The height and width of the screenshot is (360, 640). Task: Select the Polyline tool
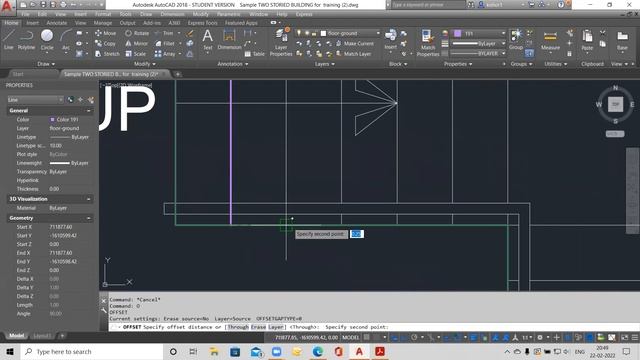point(26,40)
